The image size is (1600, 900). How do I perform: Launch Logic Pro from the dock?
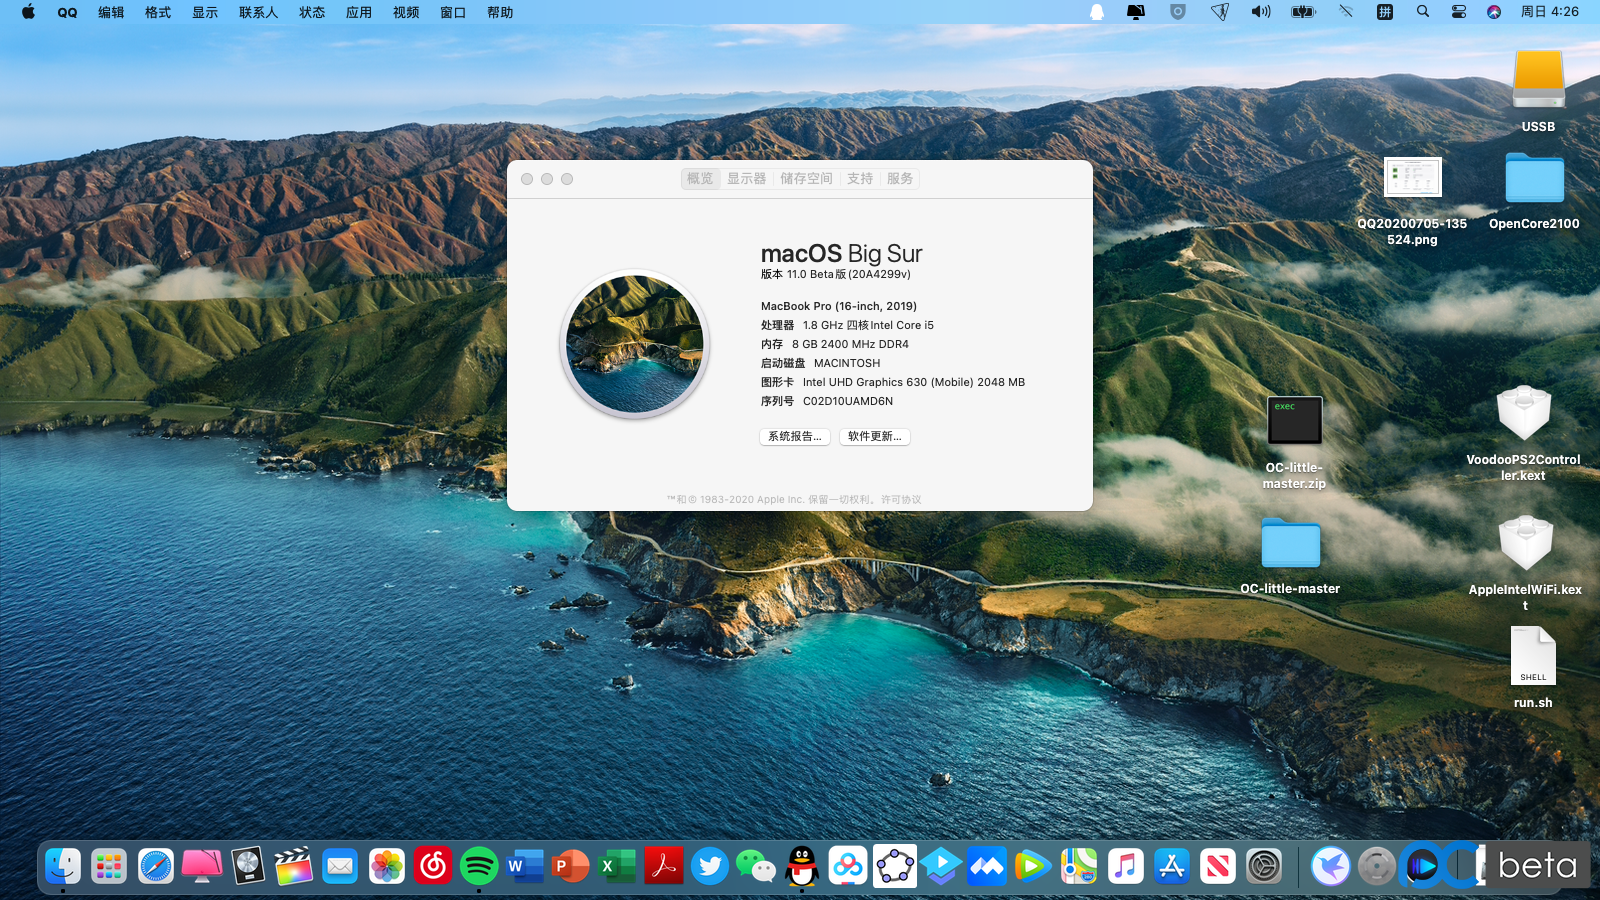coord(248,866)
